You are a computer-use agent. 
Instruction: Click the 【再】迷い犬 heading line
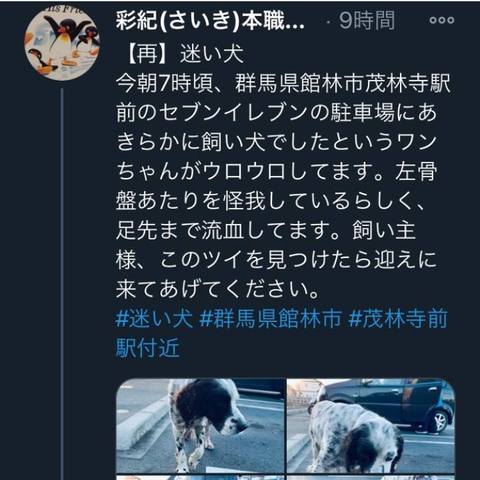click(x=184, y=54)
